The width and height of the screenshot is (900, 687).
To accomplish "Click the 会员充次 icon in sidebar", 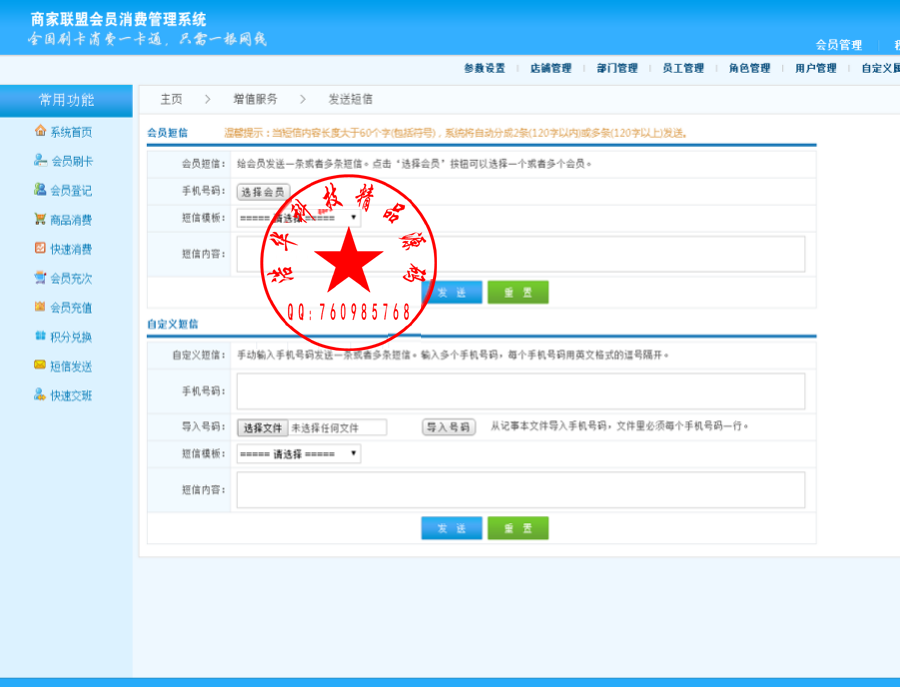I will pyautogui.click(x=40, y=278).
